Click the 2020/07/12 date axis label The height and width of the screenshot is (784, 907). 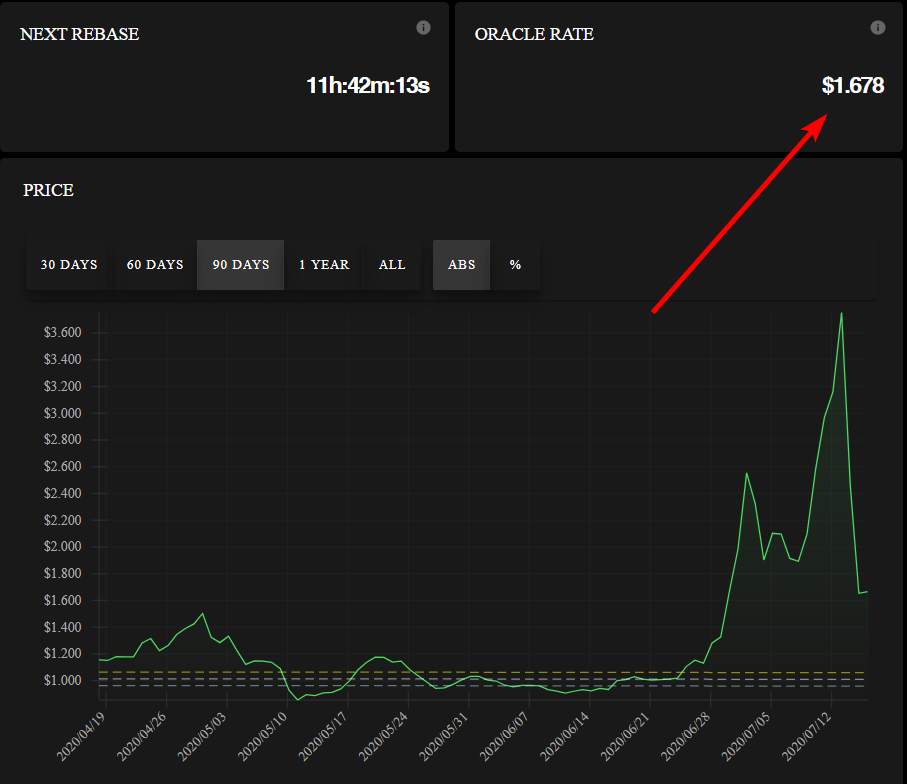tap(806, 736)
